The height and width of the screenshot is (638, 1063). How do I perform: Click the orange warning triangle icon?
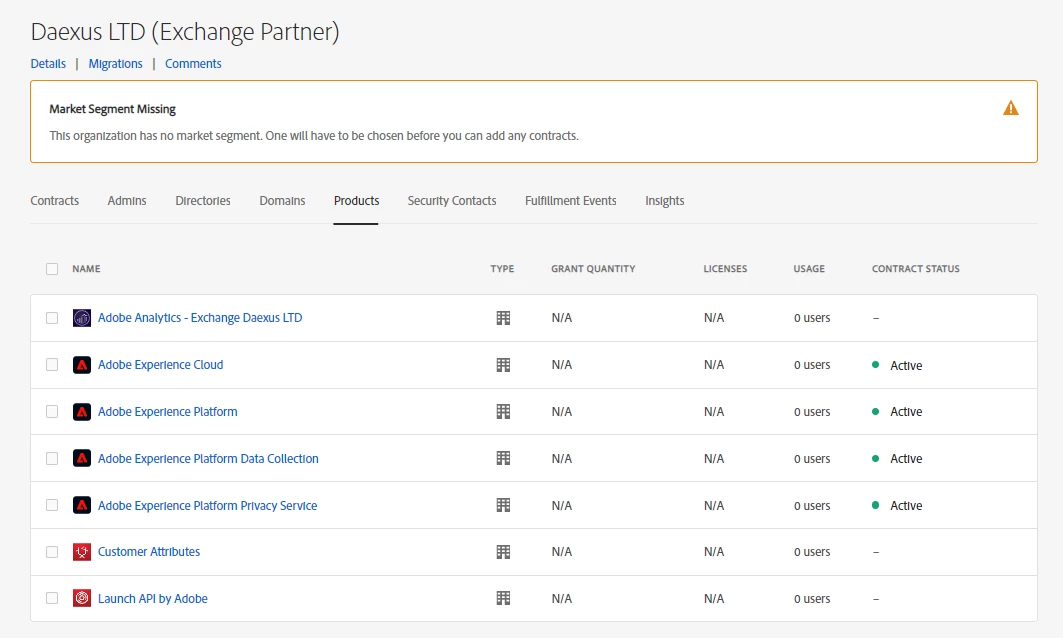click(x=1011, y=108)
